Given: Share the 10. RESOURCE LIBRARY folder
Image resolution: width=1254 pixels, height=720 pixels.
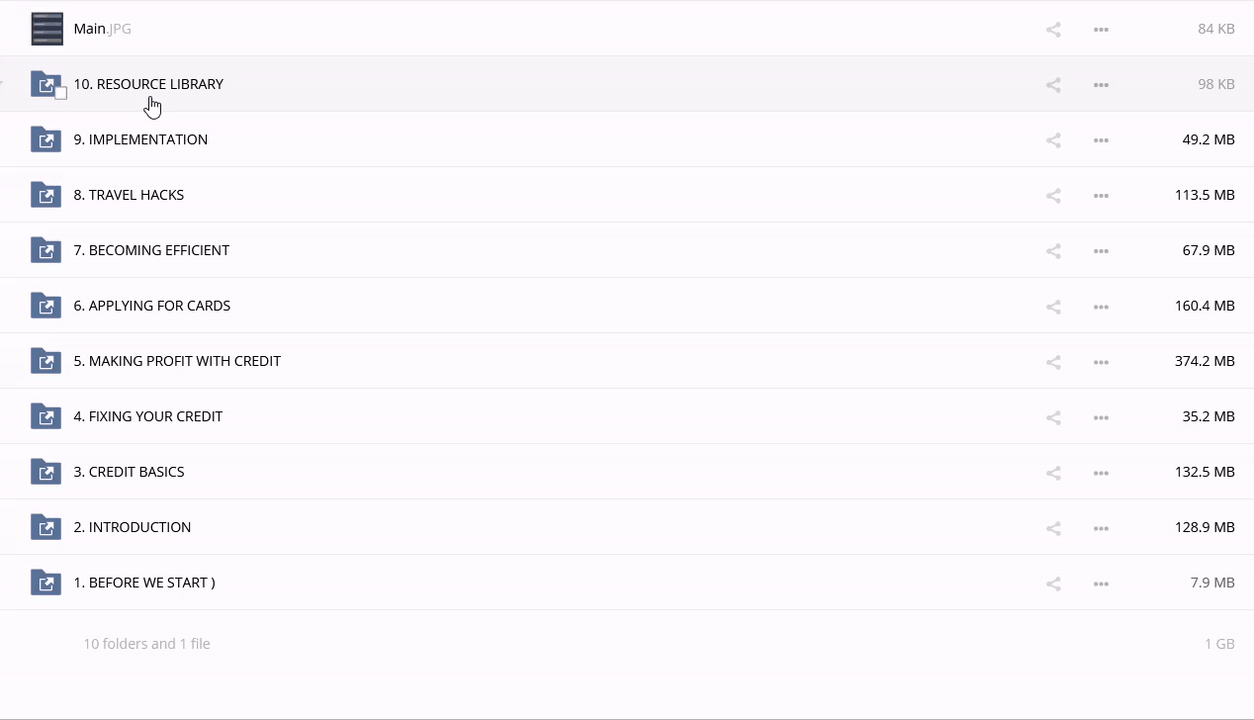Looking at the screenshot, I should click(1053, 85).
